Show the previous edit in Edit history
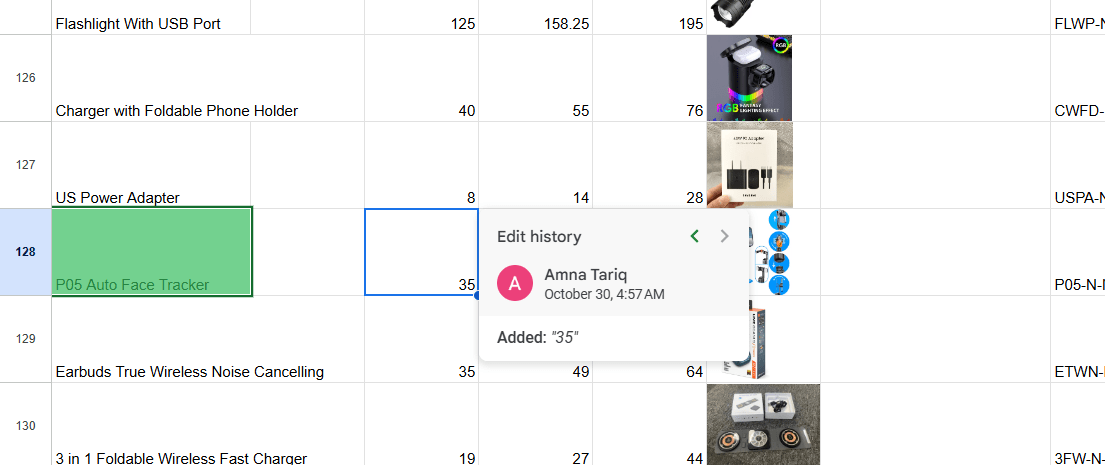The width and height of the screenshot is (1105, 465). click(695, 237)
